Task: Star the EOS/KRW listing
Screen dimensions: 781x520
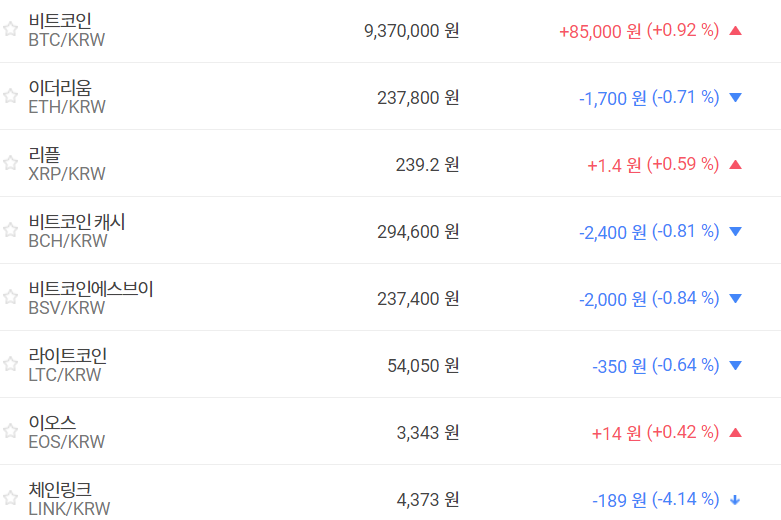Action: tap(10, 431)
